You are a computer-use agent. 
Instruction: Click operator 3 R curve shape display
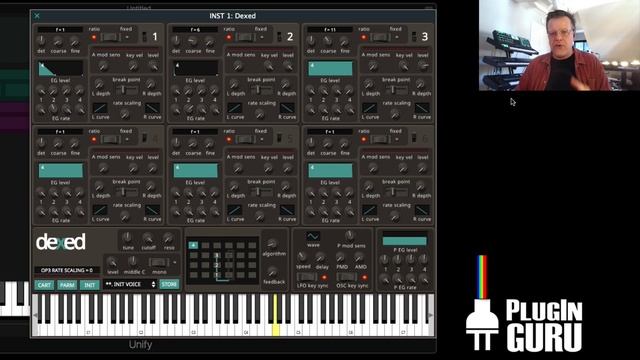click(x=422, y=108)
